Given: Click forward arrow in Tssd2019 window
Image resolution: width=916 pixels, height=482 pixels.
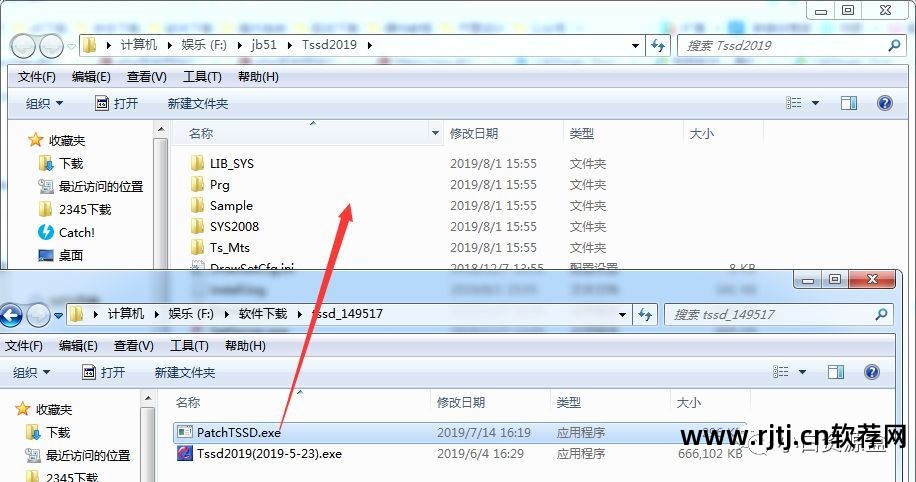Looking at the screenshot, I should 51,46.
